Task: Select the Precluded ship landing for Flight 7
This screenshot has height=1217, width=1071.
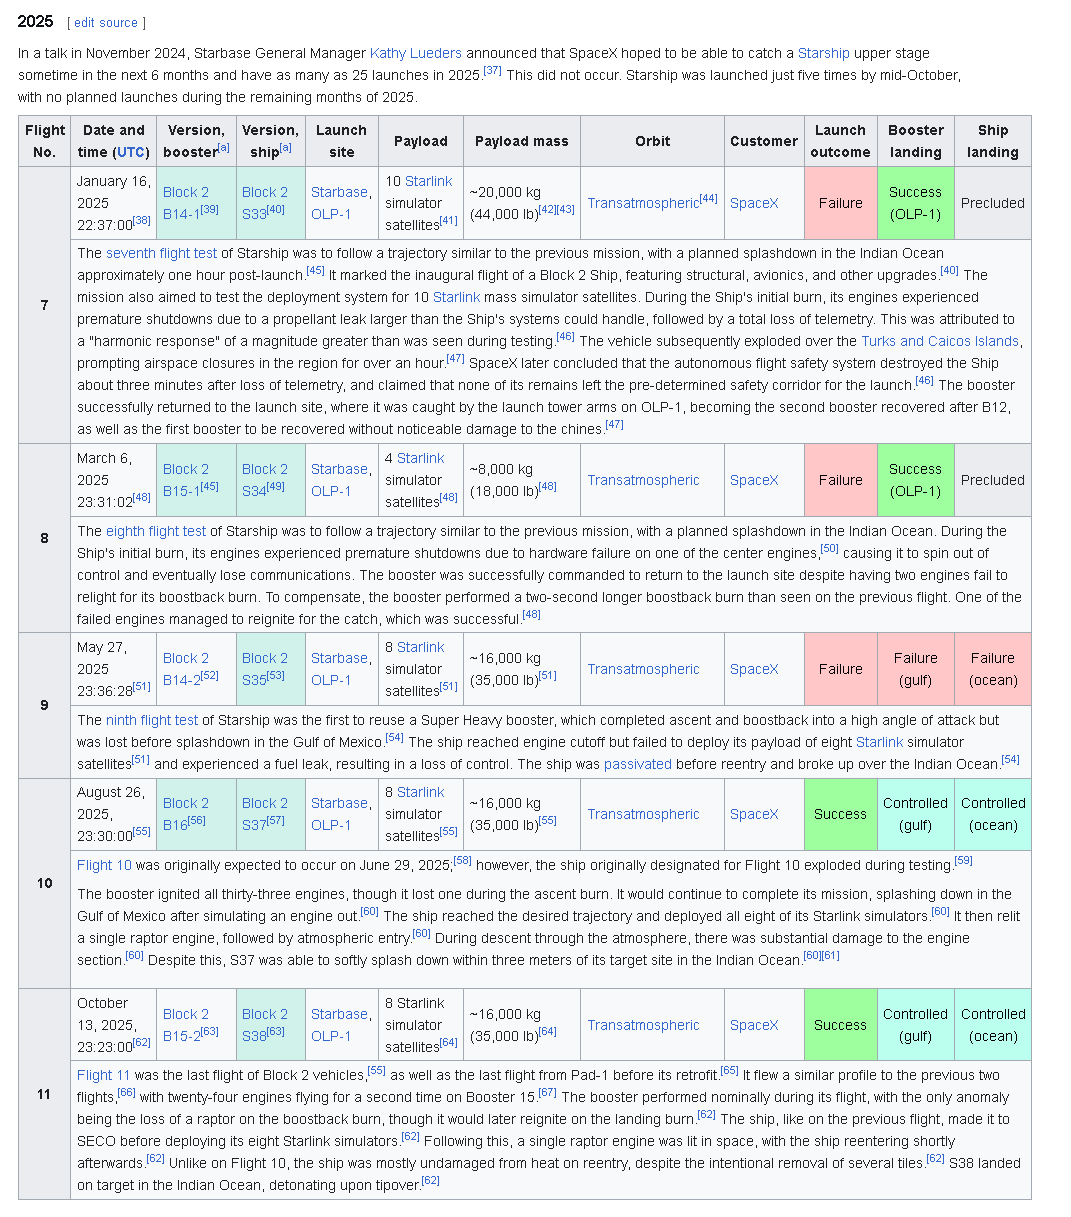Action: [x=993, y=203]
